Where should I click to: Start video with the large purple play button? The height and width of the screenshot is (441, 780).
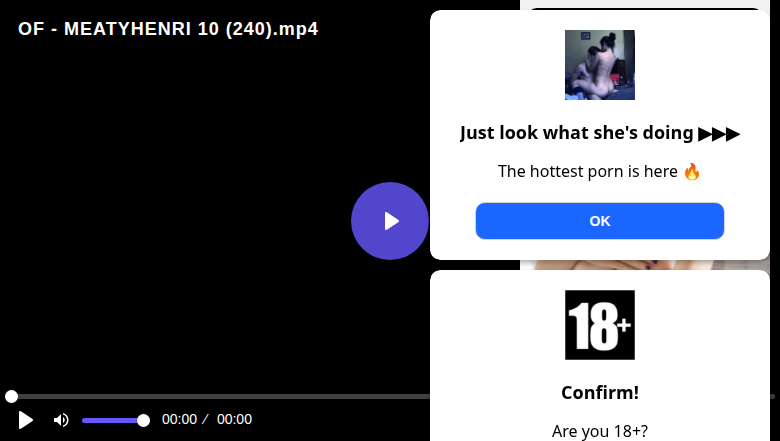click(x=390, y=221)
